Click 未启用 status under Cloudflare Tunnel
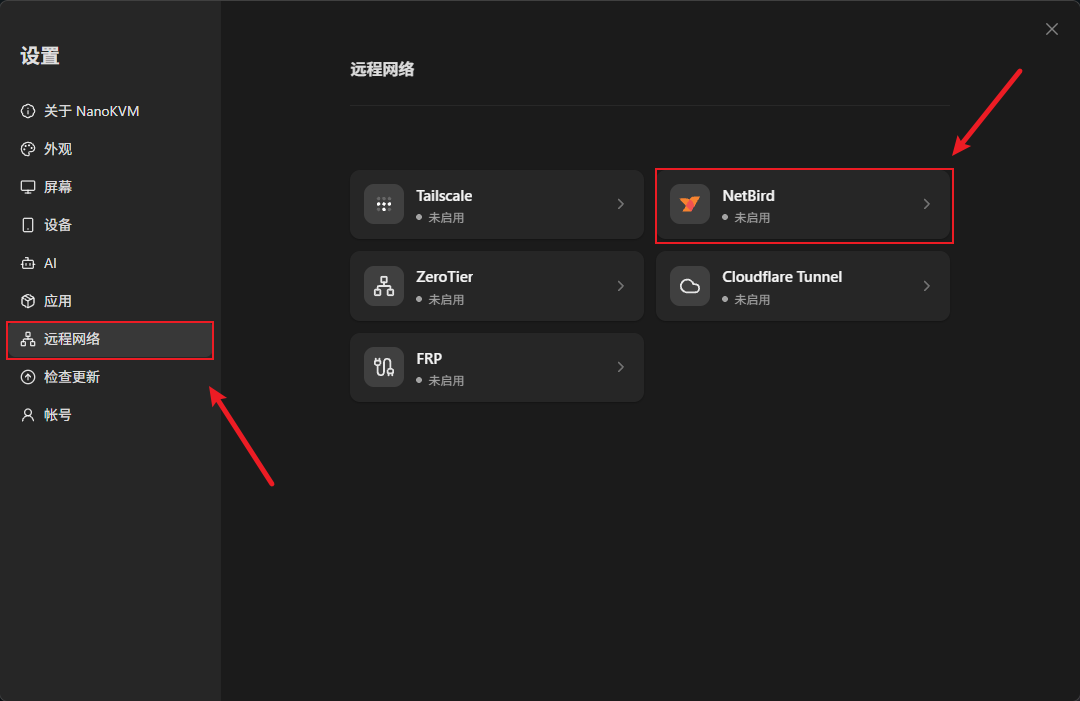Viewport: 1080px width, 701px height. [x=751, y=300]
